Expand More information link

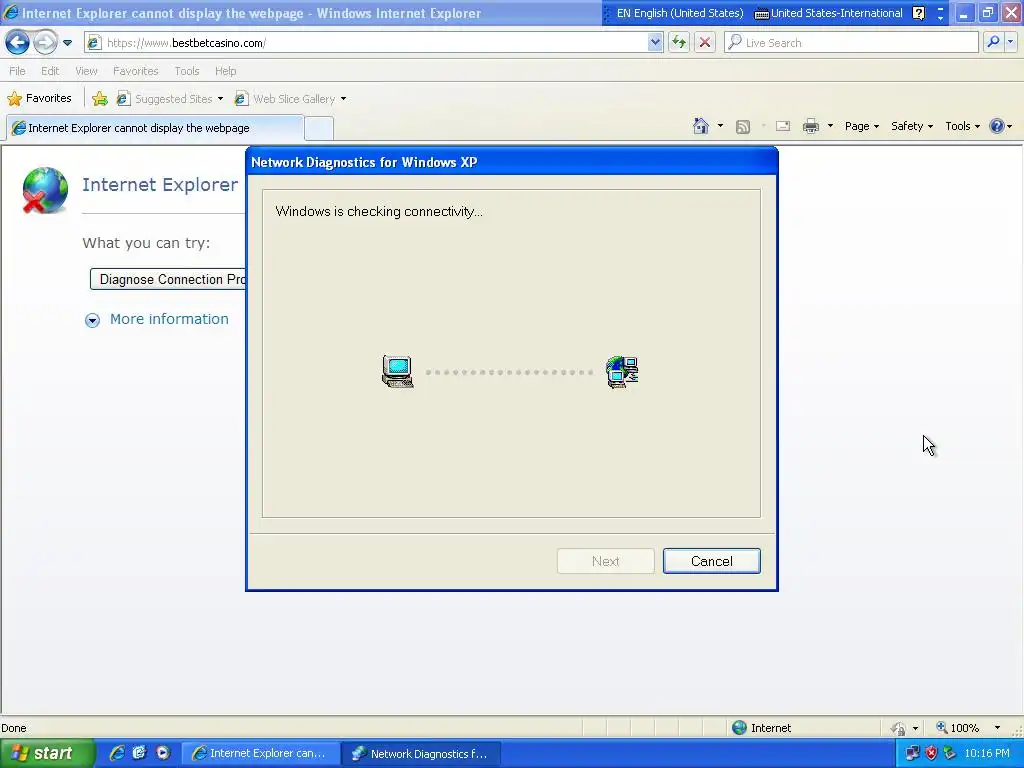[x=169, y=319]
